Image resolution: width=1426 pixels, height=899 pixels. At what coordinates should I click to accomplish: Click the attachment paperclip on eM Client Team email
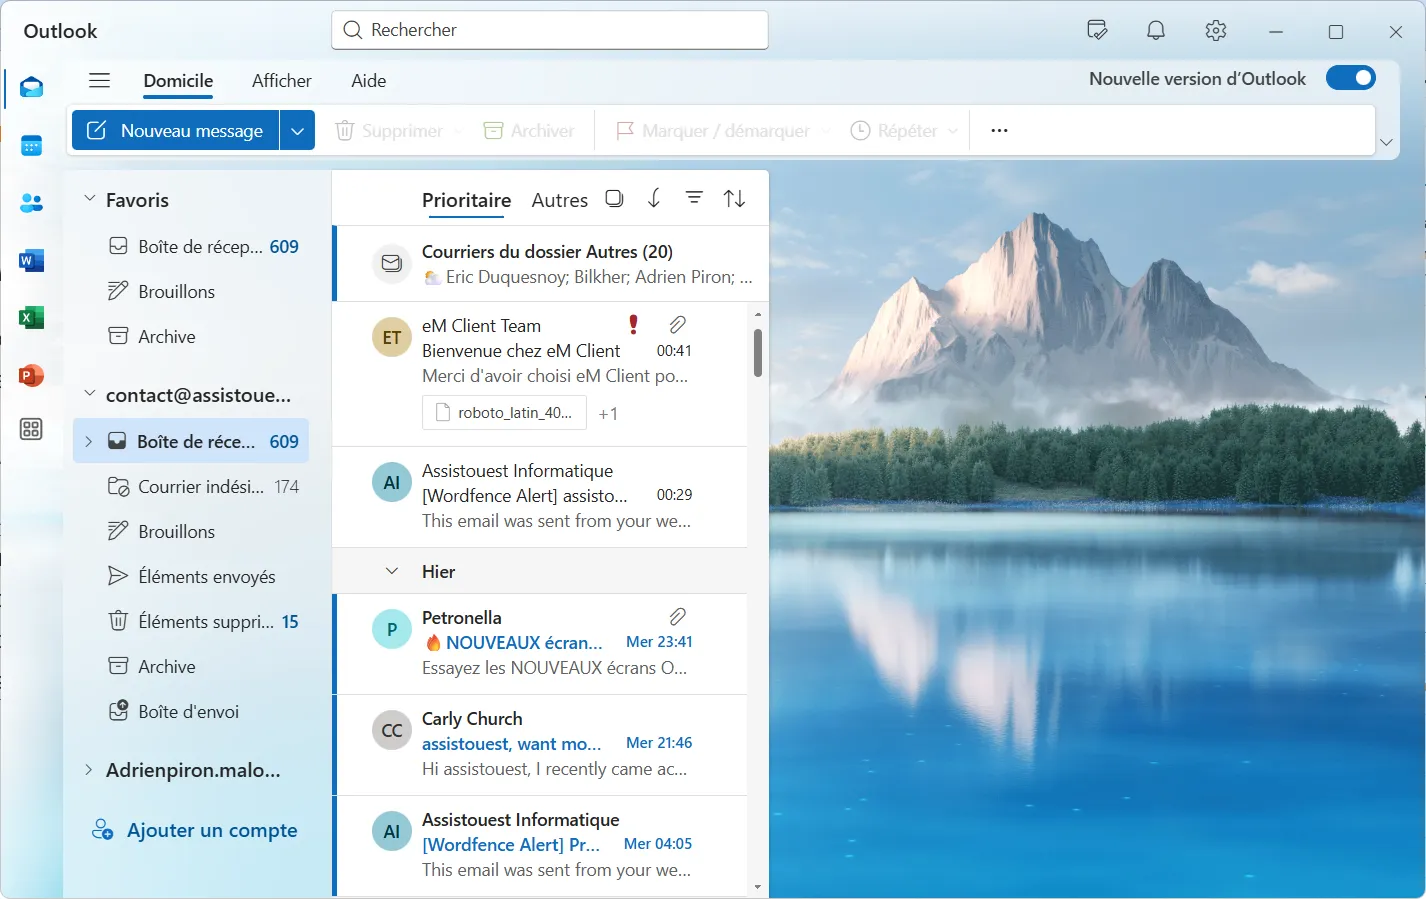pyautogui.click(x=678, y=324)
